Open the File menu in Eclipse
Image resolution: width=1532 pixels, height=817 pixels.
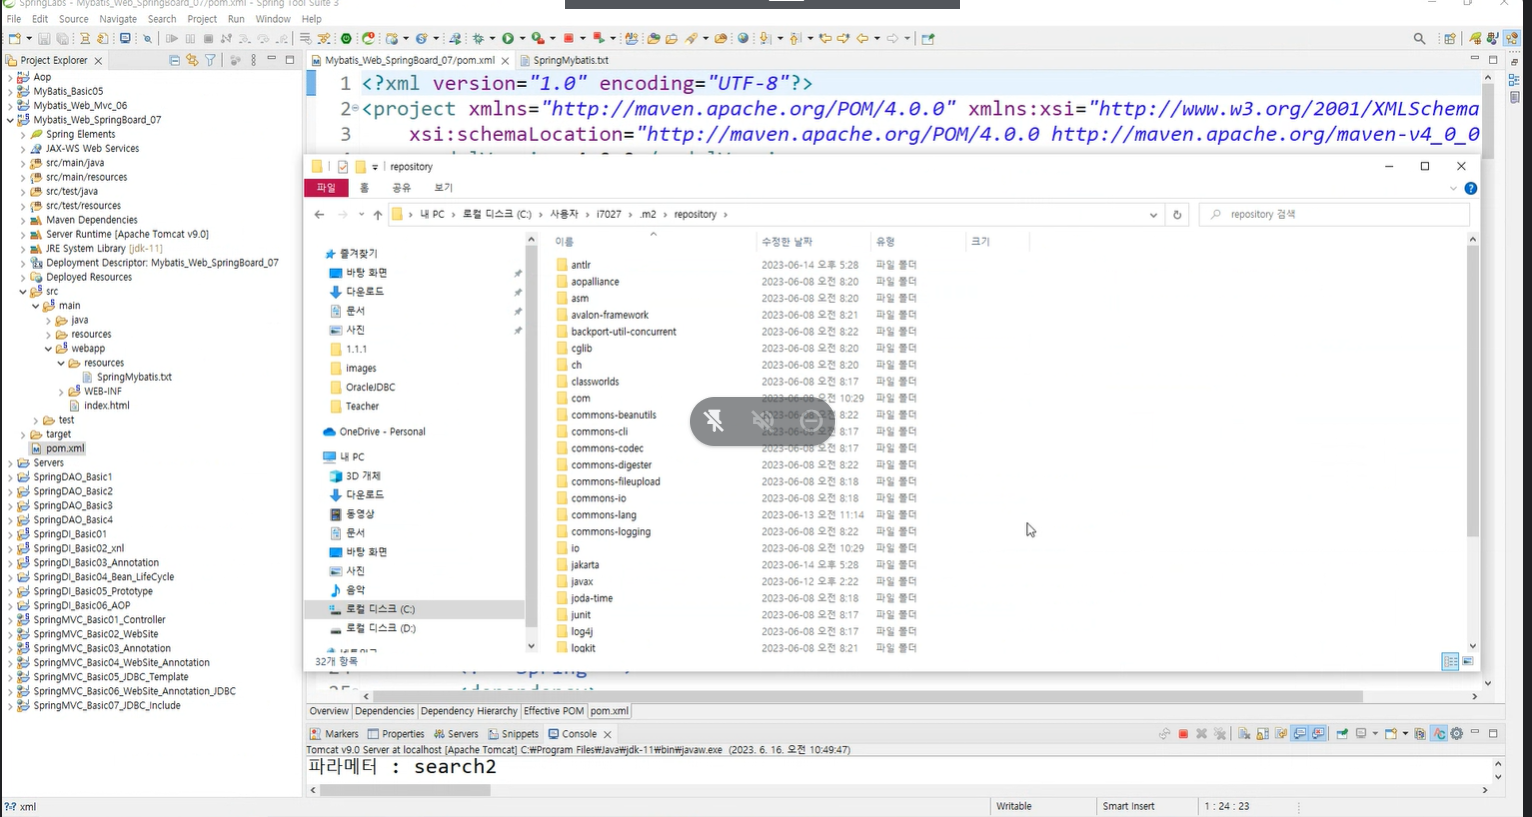14,19
